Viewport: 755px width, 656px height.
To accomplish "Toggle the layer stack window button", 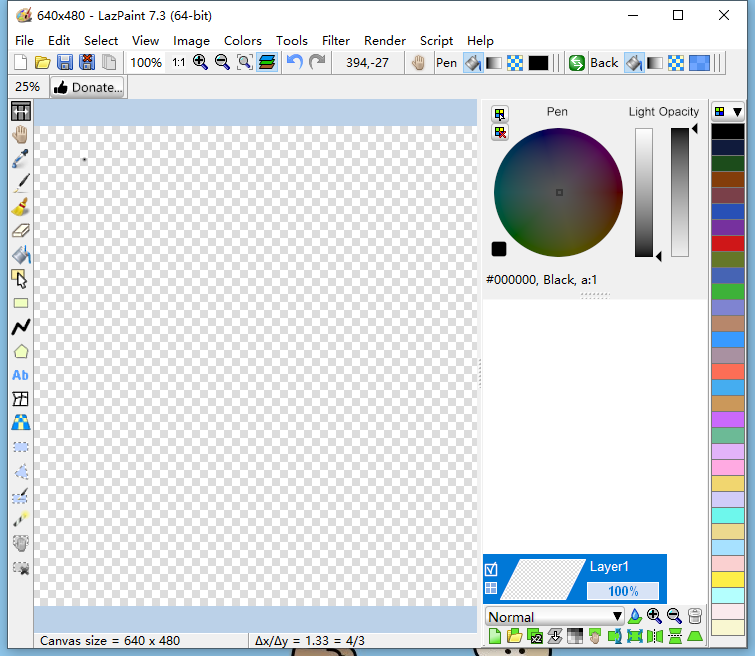I will (267, 63).
